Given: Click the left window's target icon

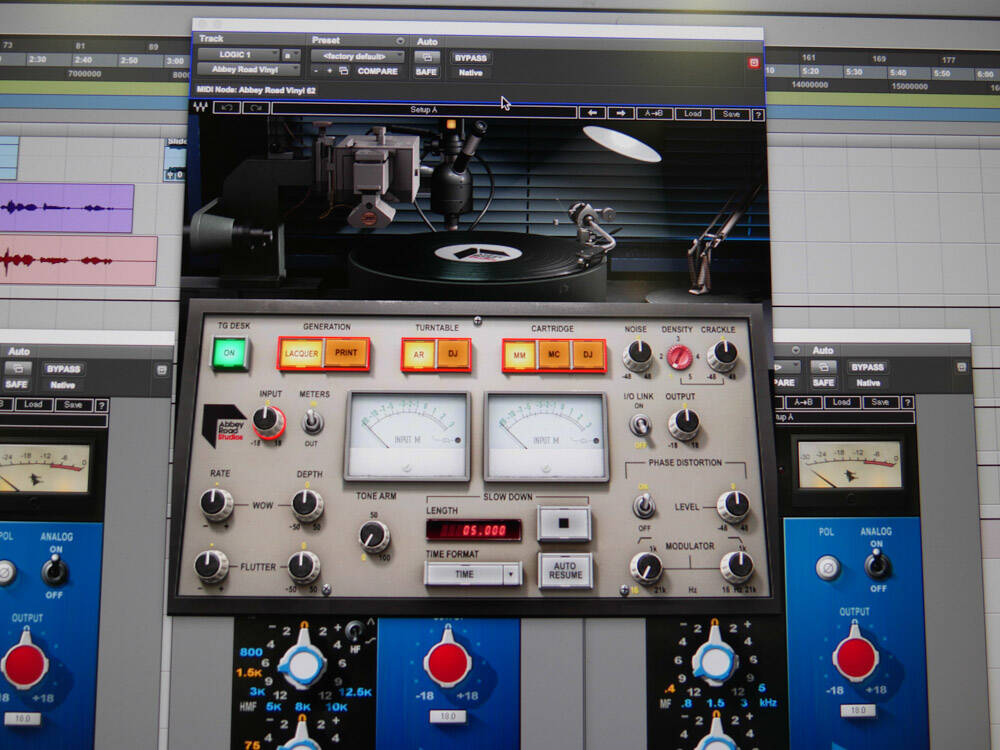Looking at the screenshot, I should coord(162,369).
